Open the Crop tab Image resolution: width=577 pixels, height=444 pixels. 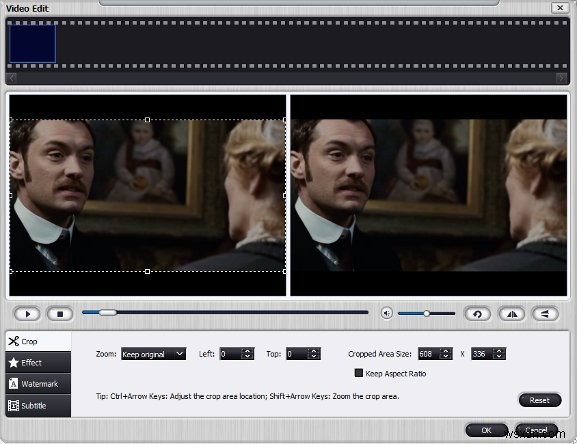(x=38, y=341)
